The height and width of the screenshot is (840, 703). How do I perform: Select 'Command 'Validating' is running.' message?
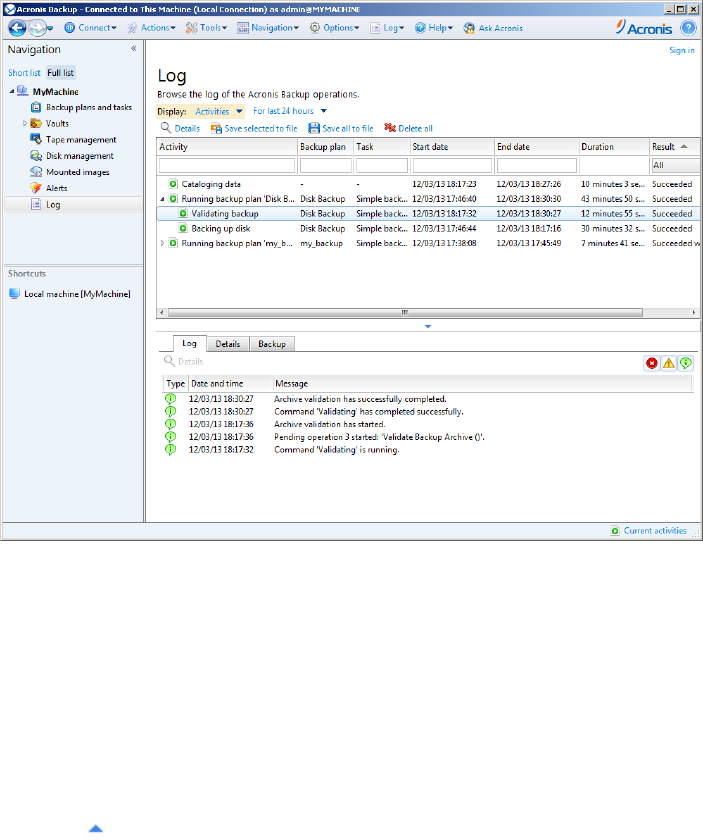tap(336, 450)
